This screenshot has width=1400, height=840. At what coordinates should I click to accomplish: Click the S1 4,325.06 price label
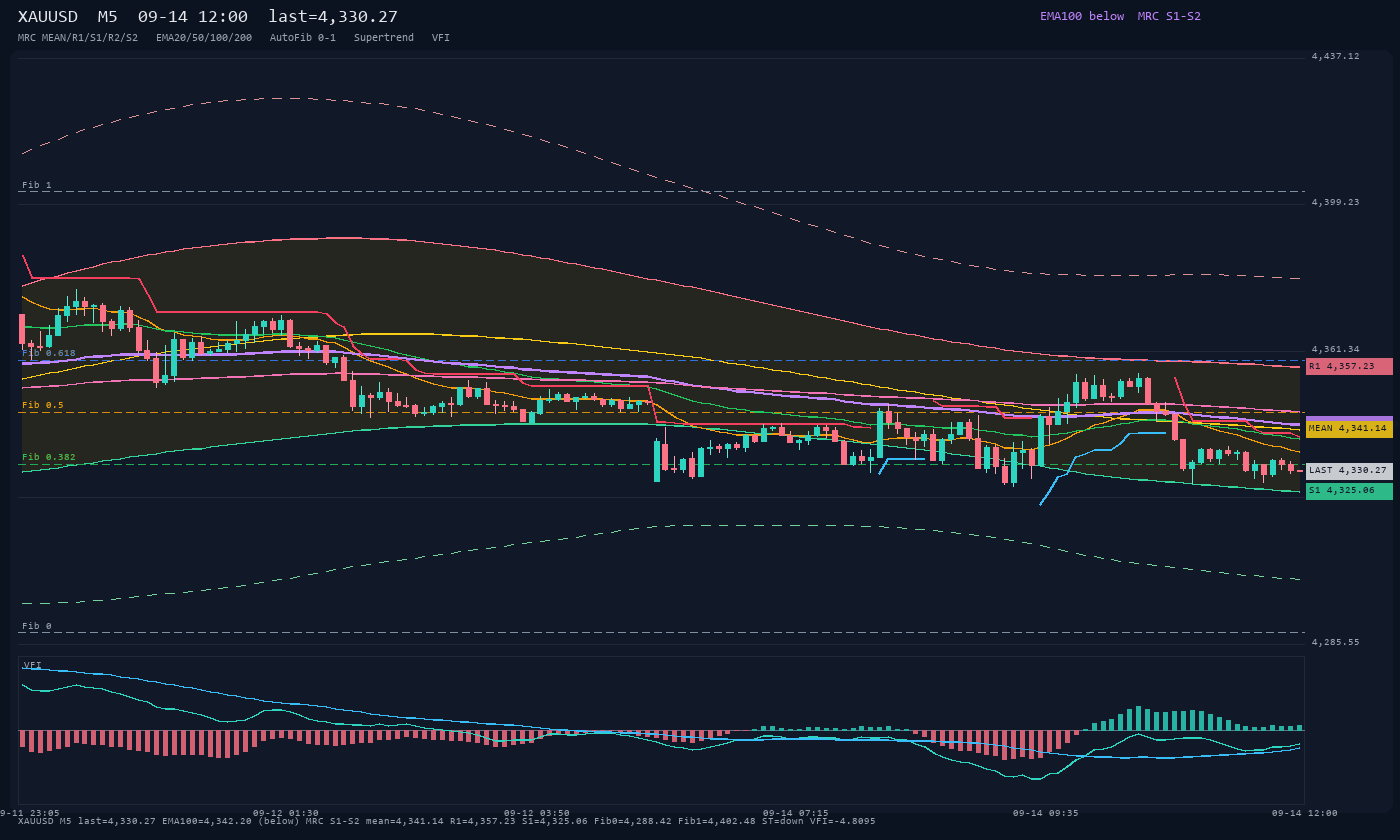[1349, 491]
